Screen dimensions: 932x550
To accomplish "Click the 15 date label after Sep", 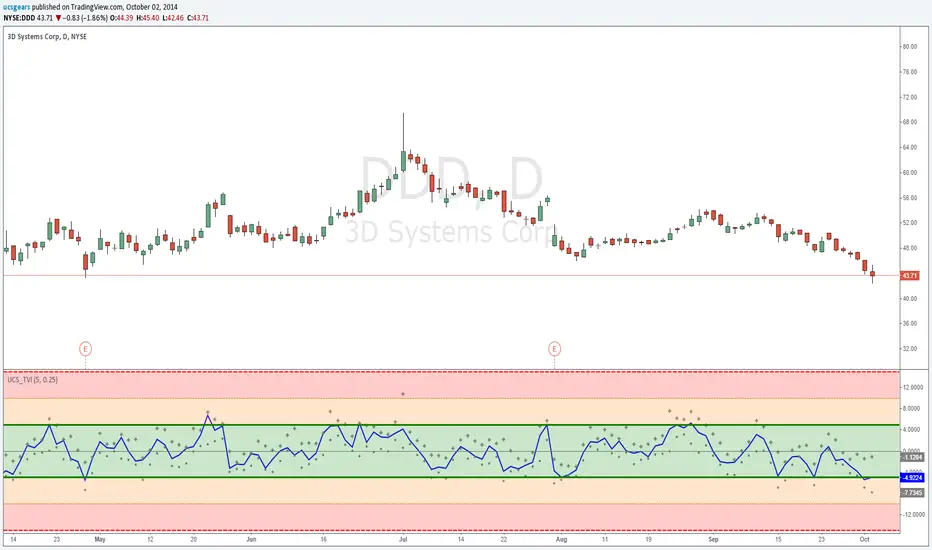I will [x=778, y=539].
